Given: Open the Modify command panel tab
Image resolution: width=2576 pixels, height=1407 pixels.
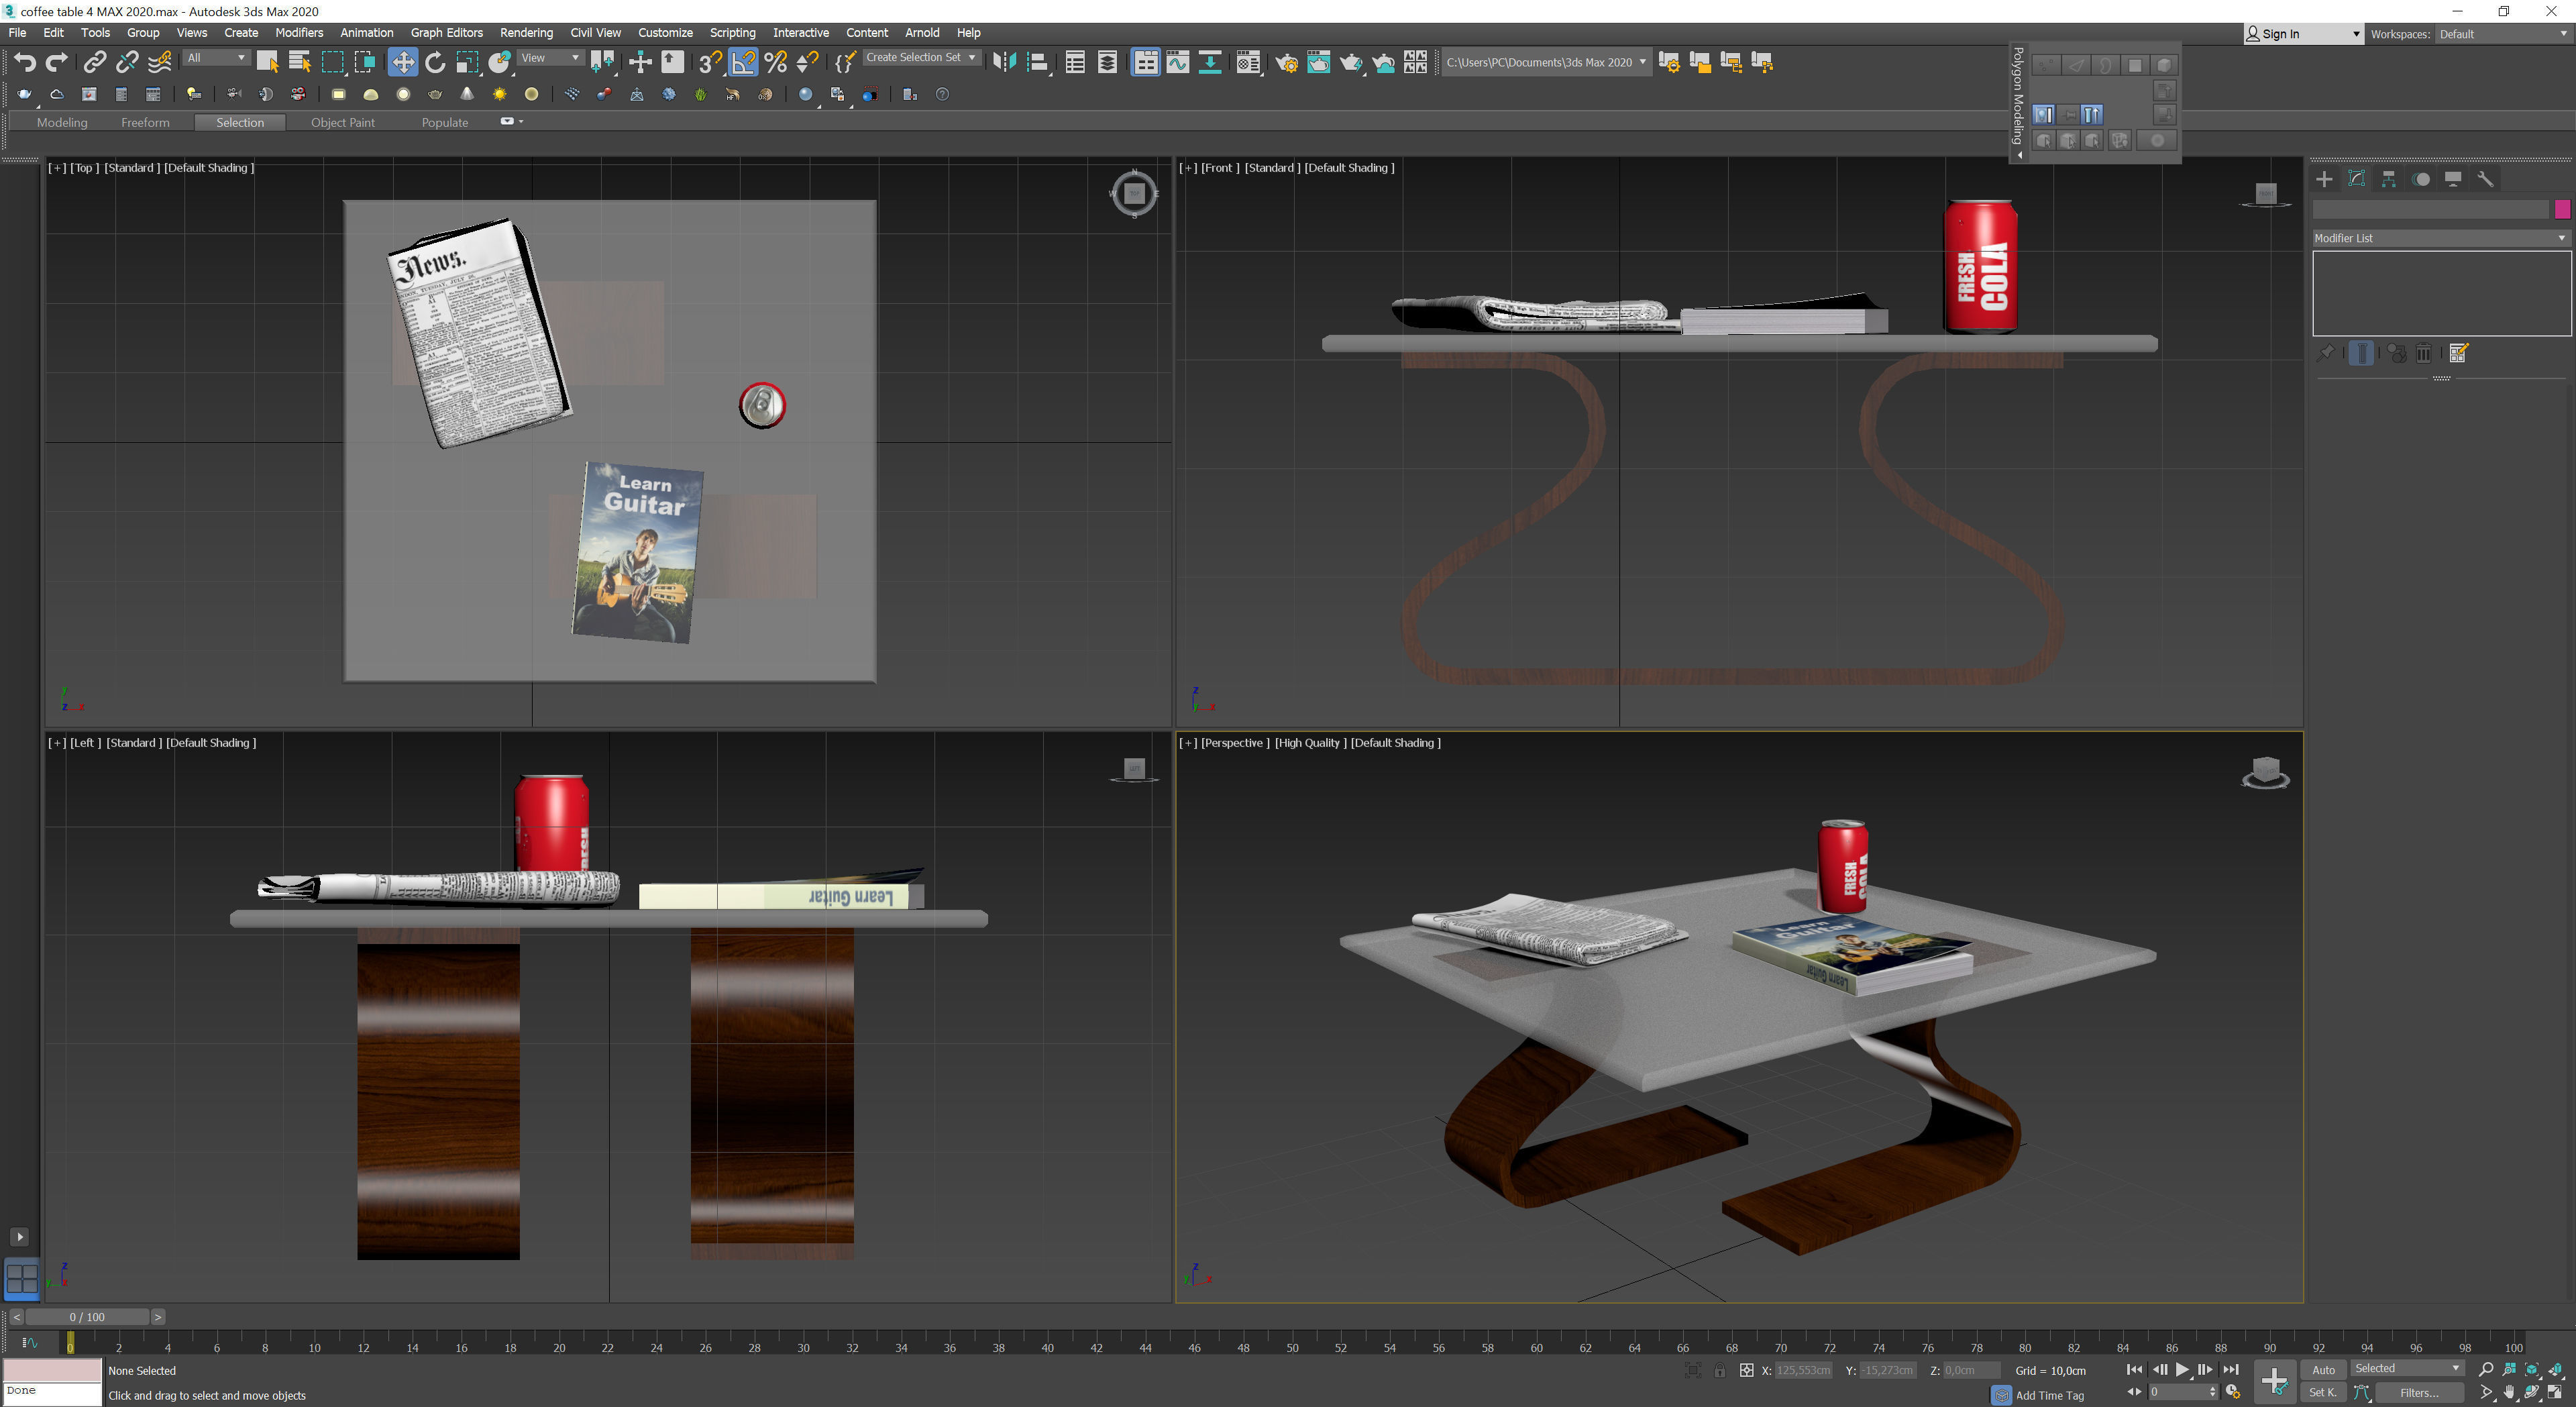Looking at the screenshot, I should tap(2356, 179).
